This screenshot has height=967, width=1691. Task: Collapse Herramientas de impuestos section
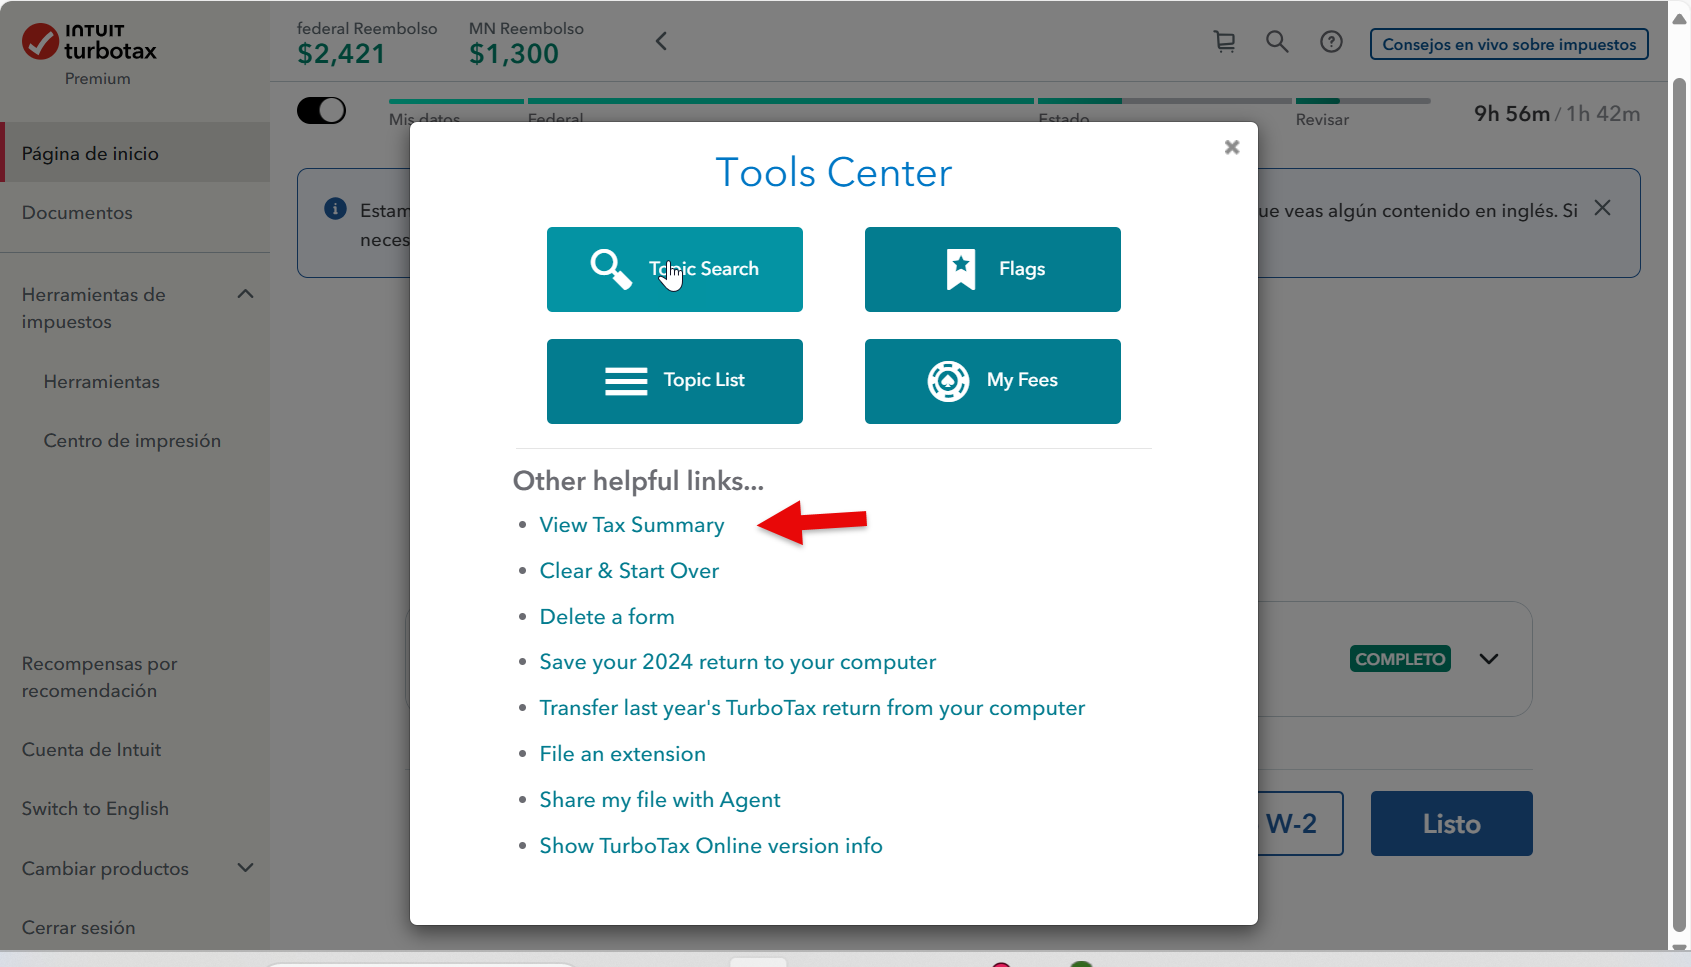click(245, 295)
